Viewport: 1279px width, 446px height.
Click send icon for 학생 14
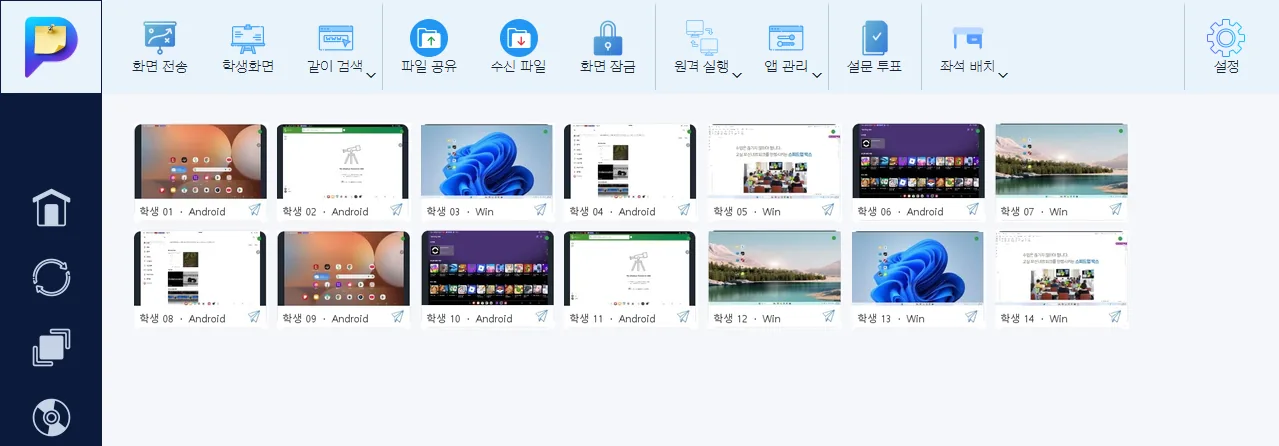[x=1115, y=317]
